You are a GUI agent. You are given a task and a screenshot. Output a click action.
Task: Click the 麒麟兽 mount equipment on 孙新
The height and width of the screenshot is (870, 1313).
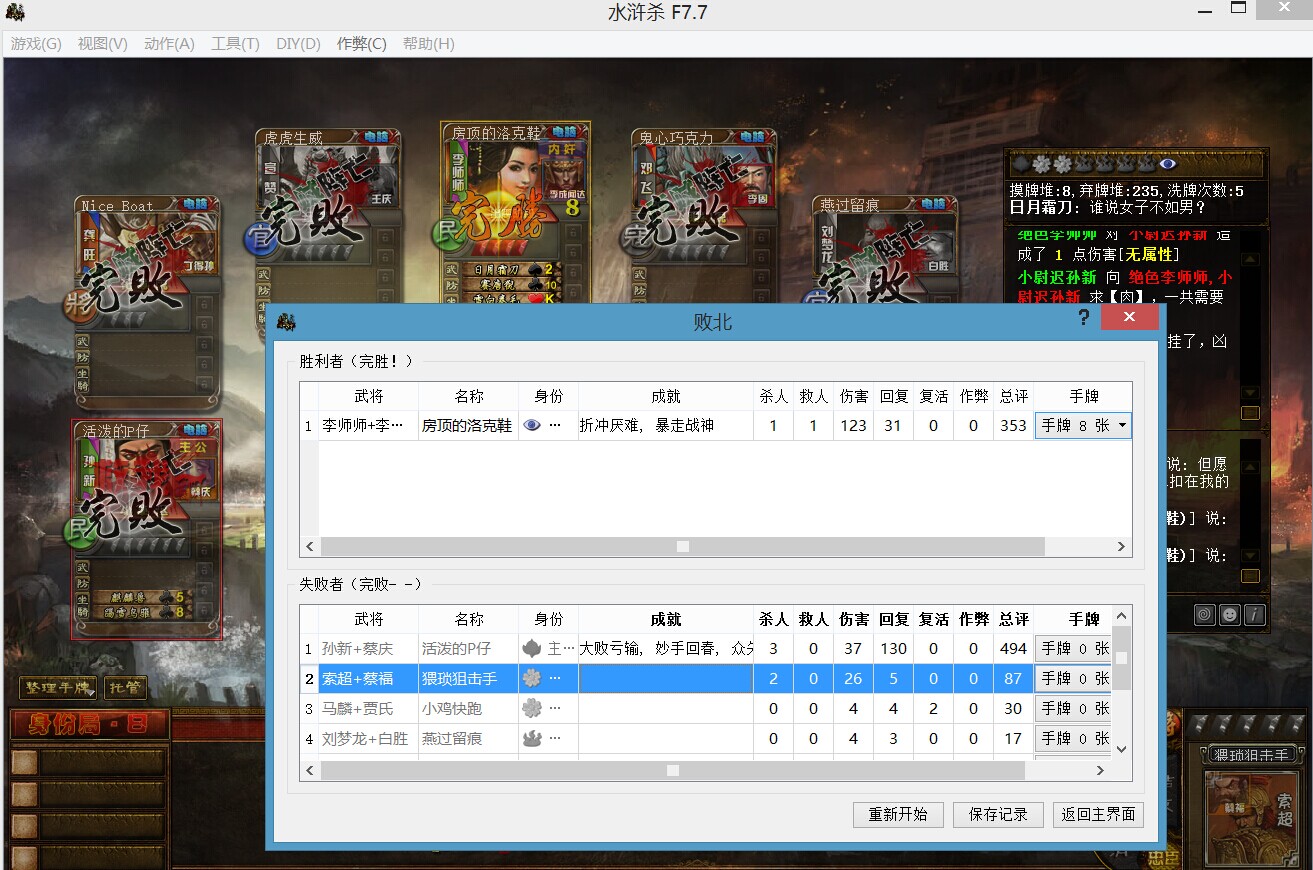coord(140,596)
